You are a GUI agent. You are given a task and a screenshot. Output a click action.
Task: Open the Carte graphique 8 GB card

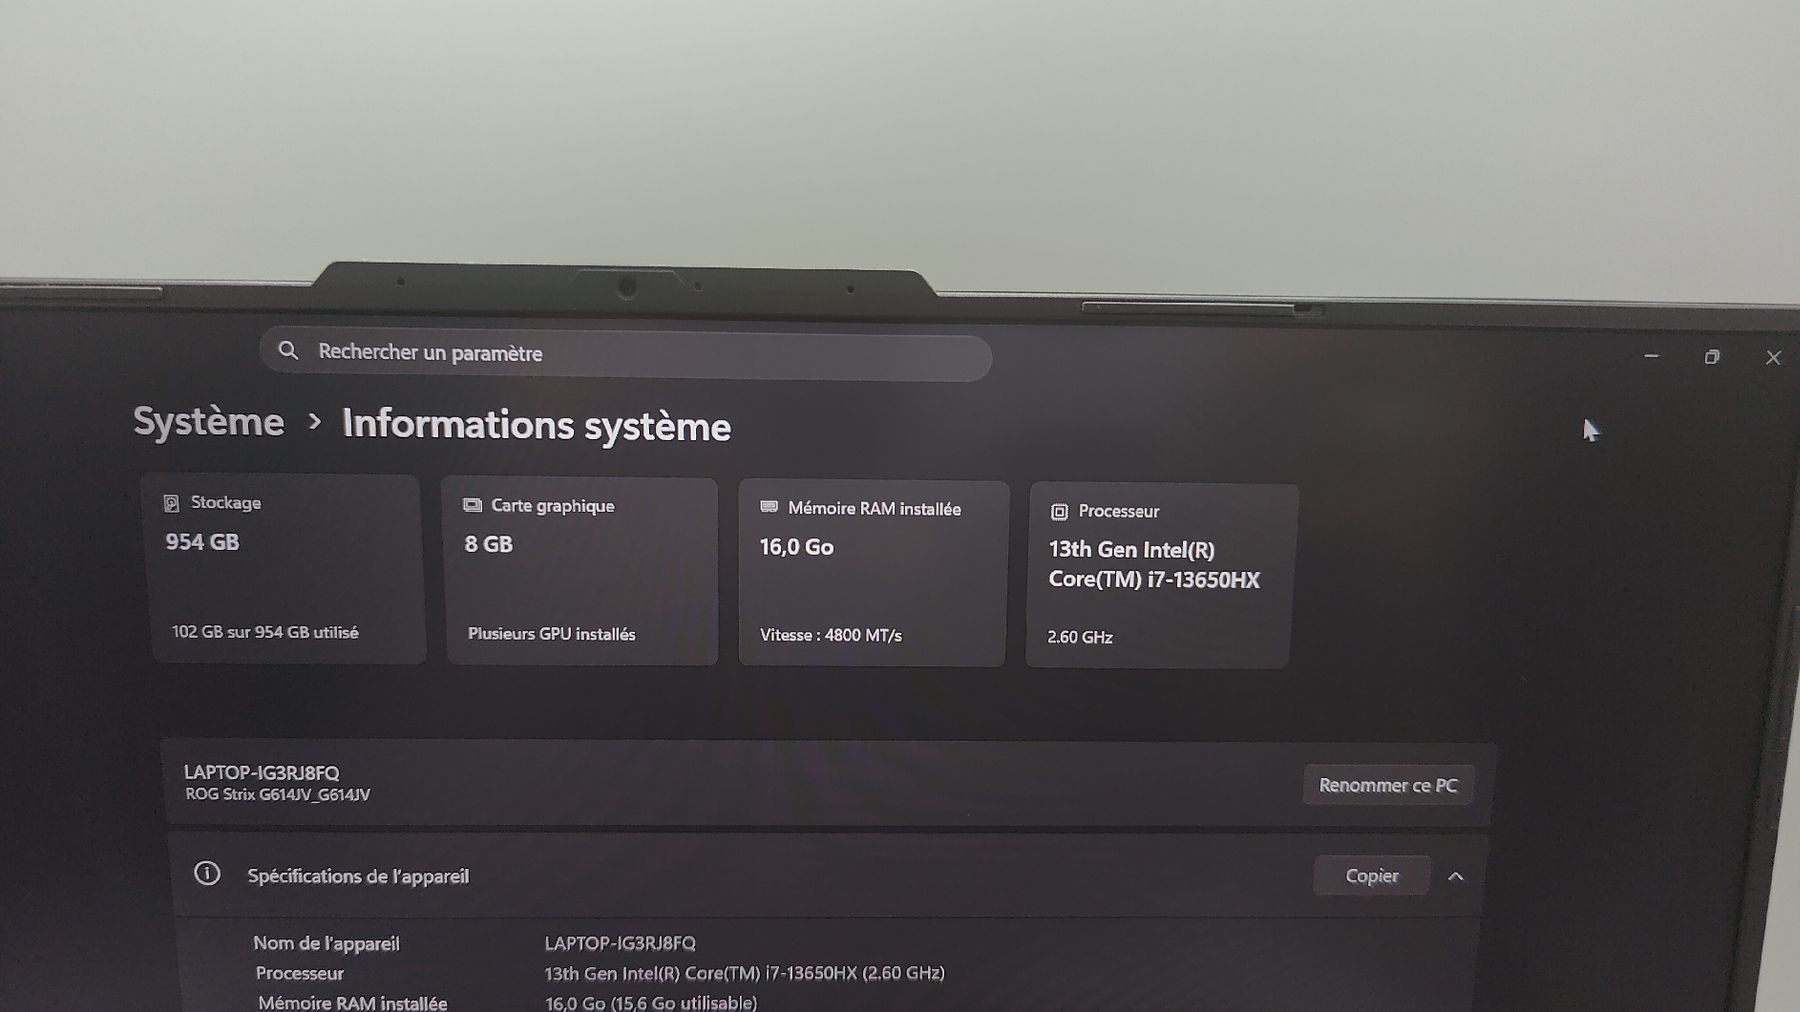[581, 571]
